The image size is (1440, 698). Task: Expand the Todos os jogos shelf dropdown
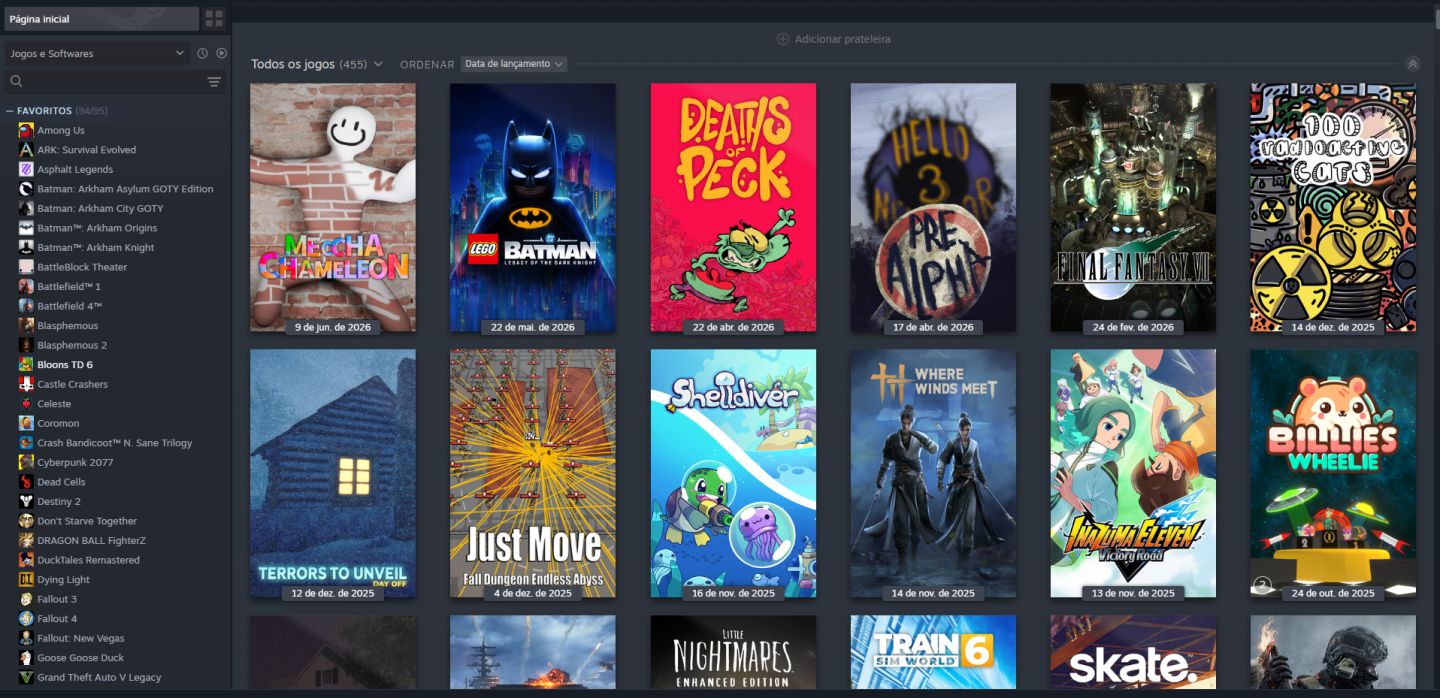tap(378, 64)
